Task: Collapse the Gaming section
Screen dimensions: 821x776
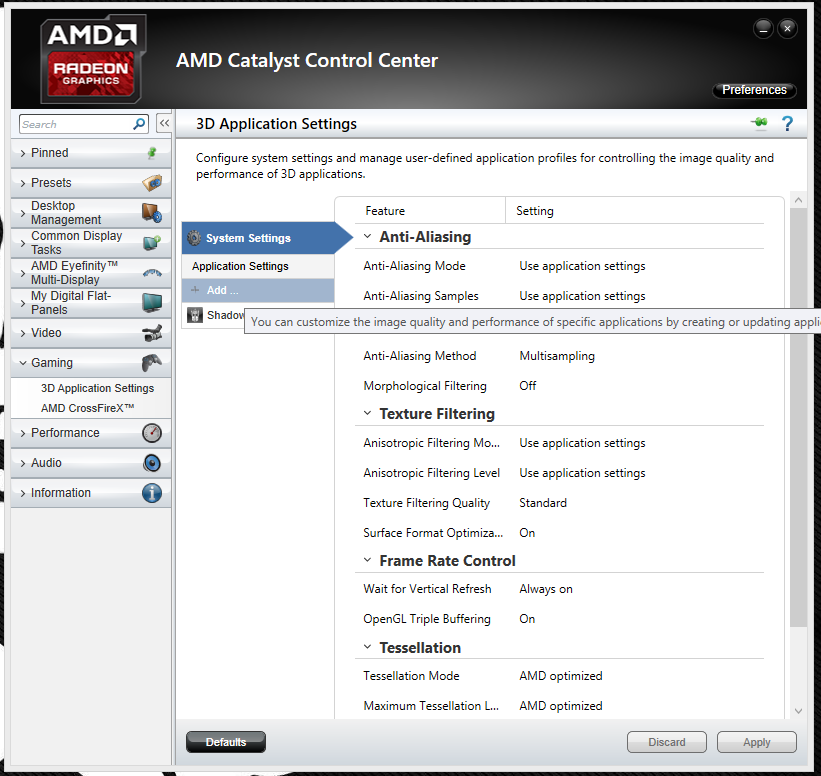Action: 23,362
